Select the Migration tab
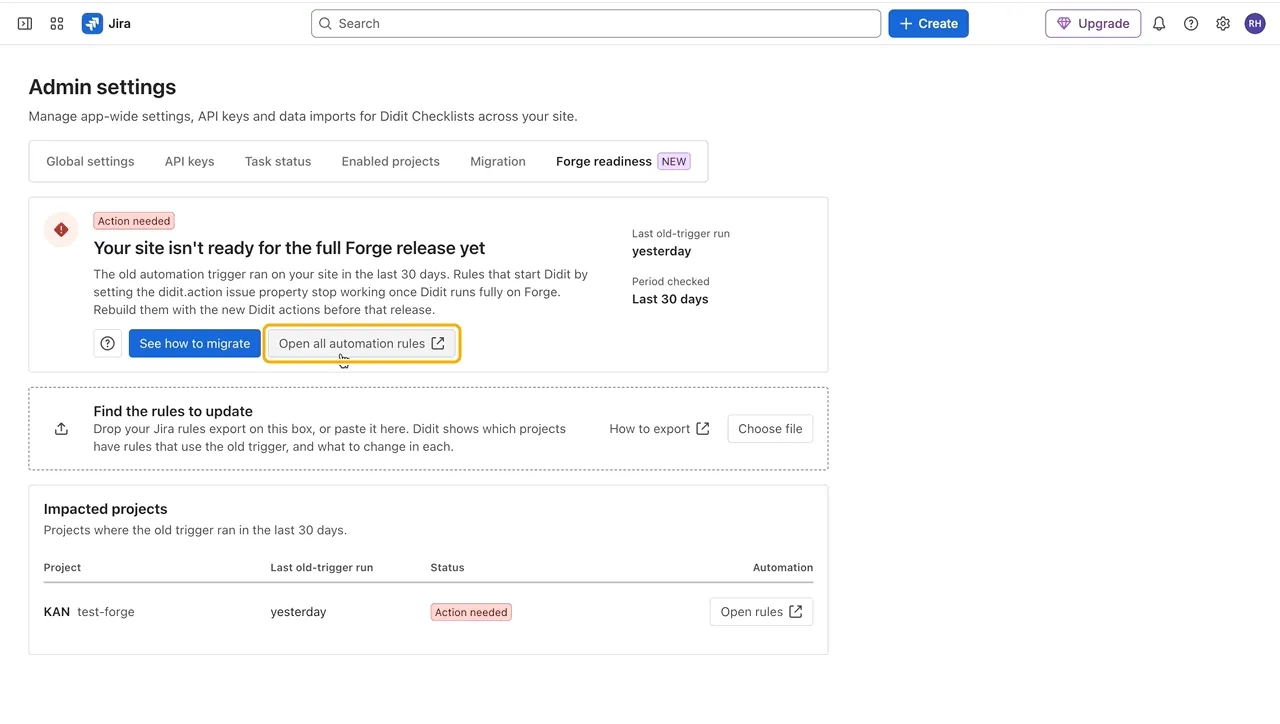The image size is (1280, 724). [498, 161]
